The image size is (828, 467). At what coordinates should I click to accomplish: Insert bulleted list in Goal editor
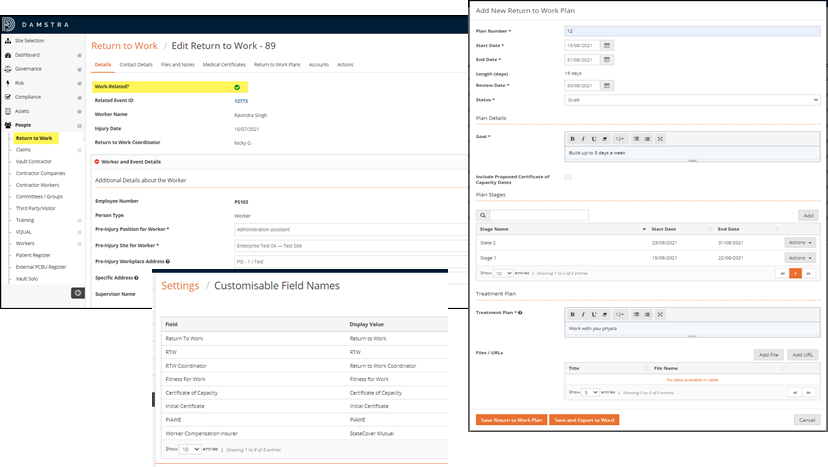[x=636, y=139]
